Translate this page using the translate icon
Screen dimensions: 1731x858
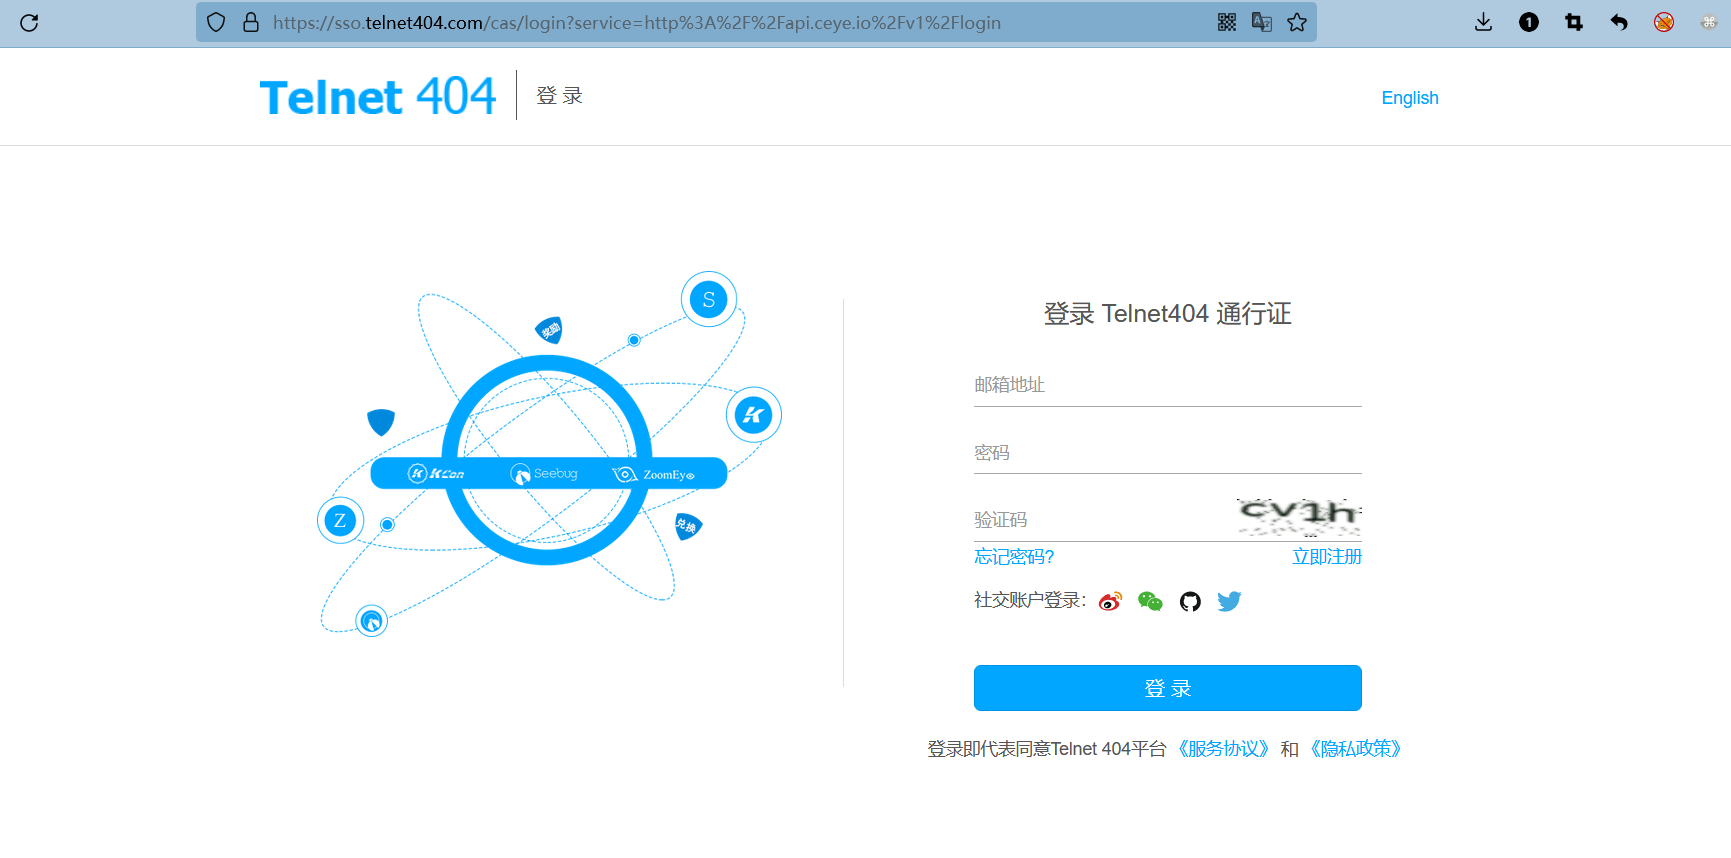pos(1262,22)
